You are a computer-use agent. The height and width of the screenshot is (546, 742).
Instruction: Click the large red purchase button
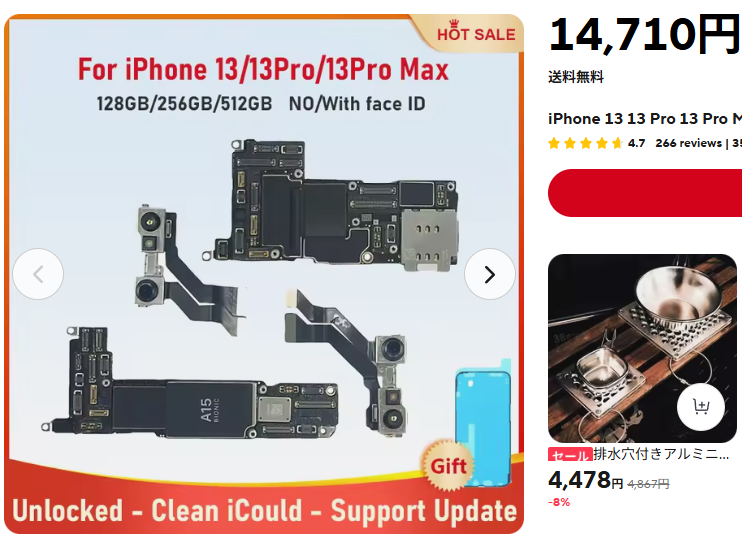(x=645, y=193)
